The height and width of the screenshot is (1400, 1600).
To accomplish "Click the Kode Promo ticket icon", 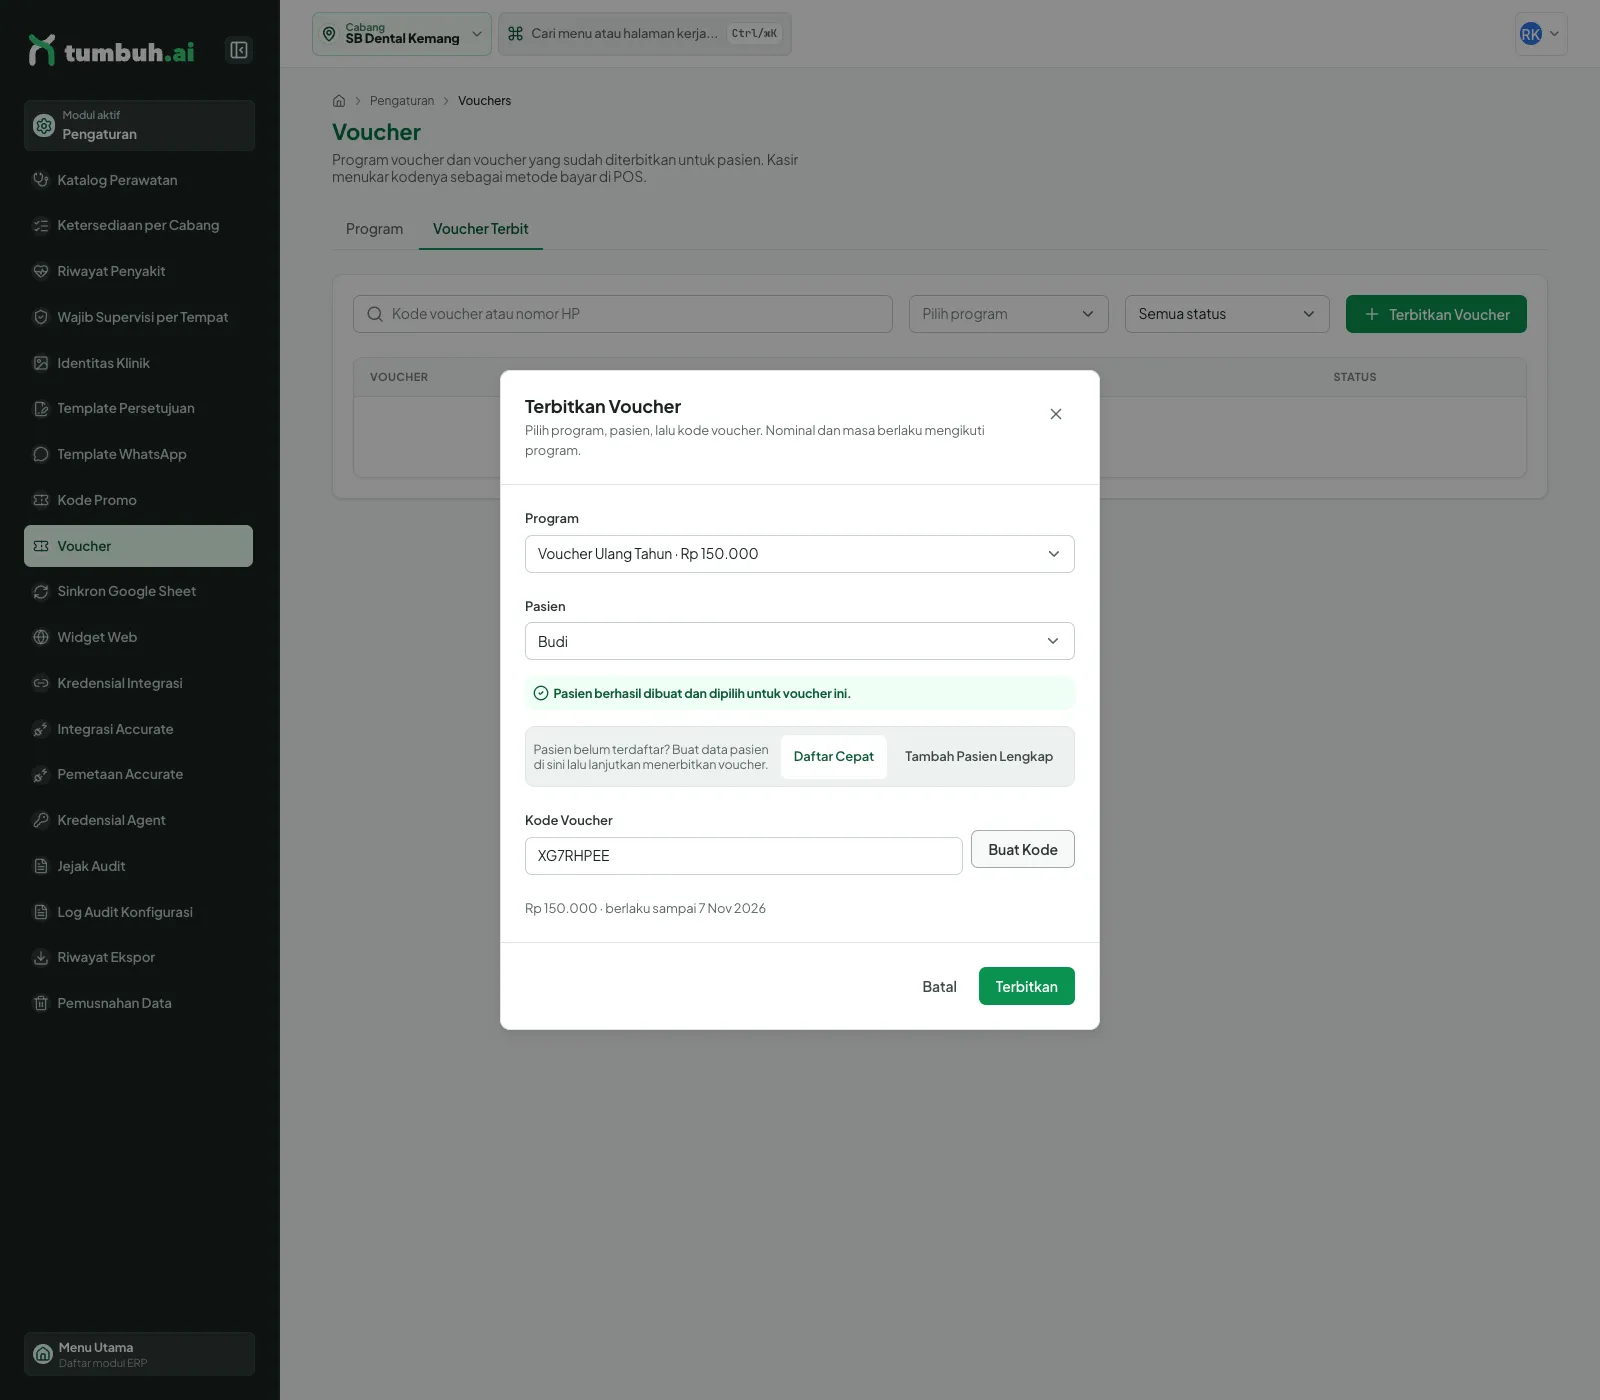I will (41, 500).
